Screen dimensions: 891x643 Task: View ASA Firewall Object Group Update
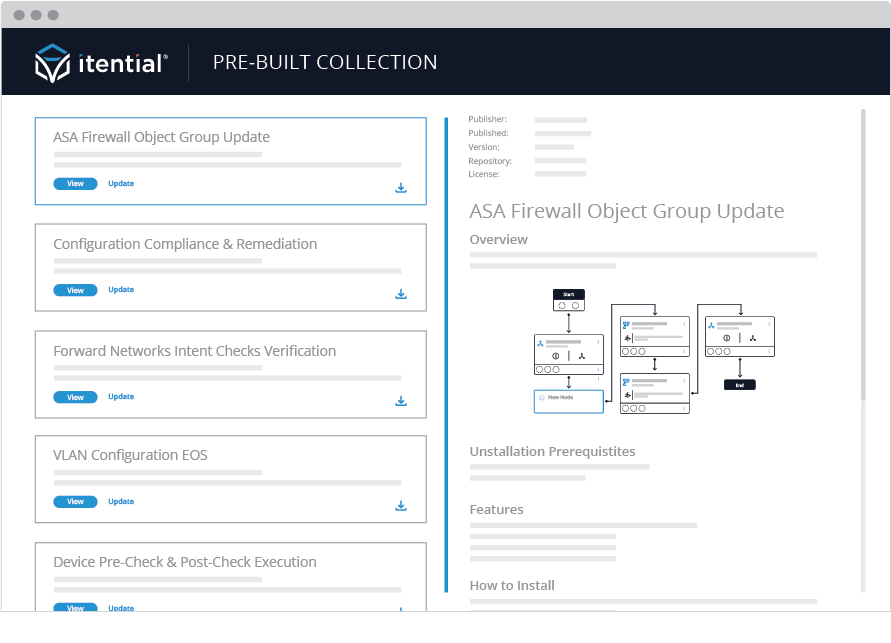pyautogui.click(x=75, y=183)
